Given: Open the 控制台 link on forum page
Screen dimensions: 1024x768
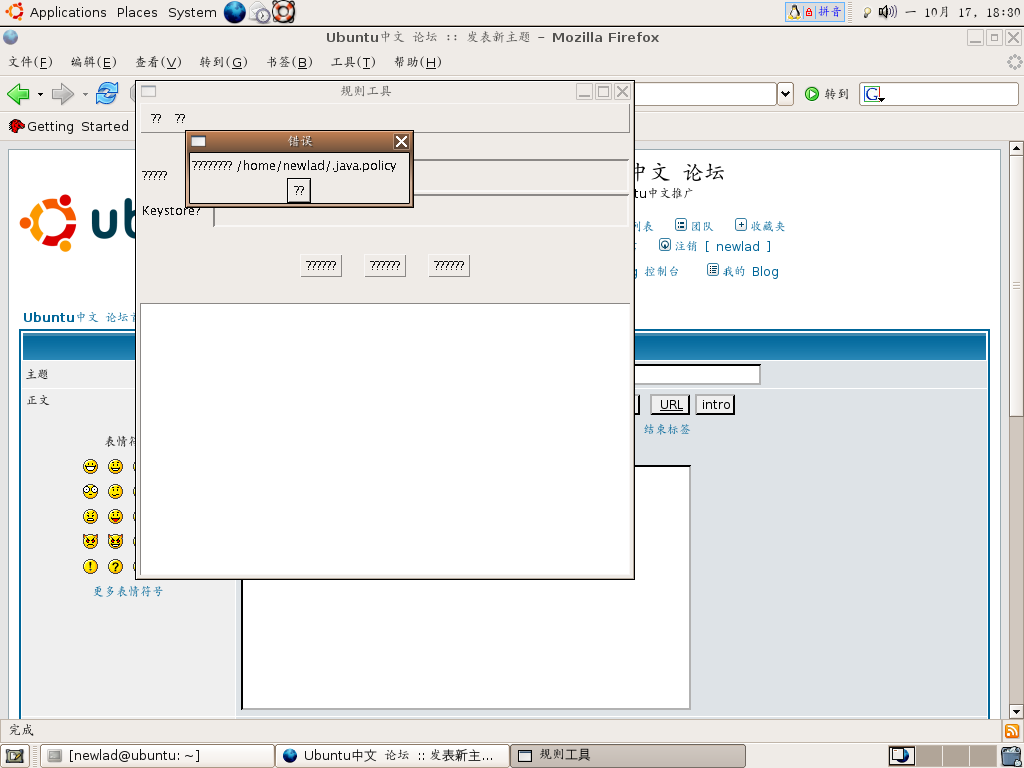Looking at the screenshot, I should tap(662, 272).
